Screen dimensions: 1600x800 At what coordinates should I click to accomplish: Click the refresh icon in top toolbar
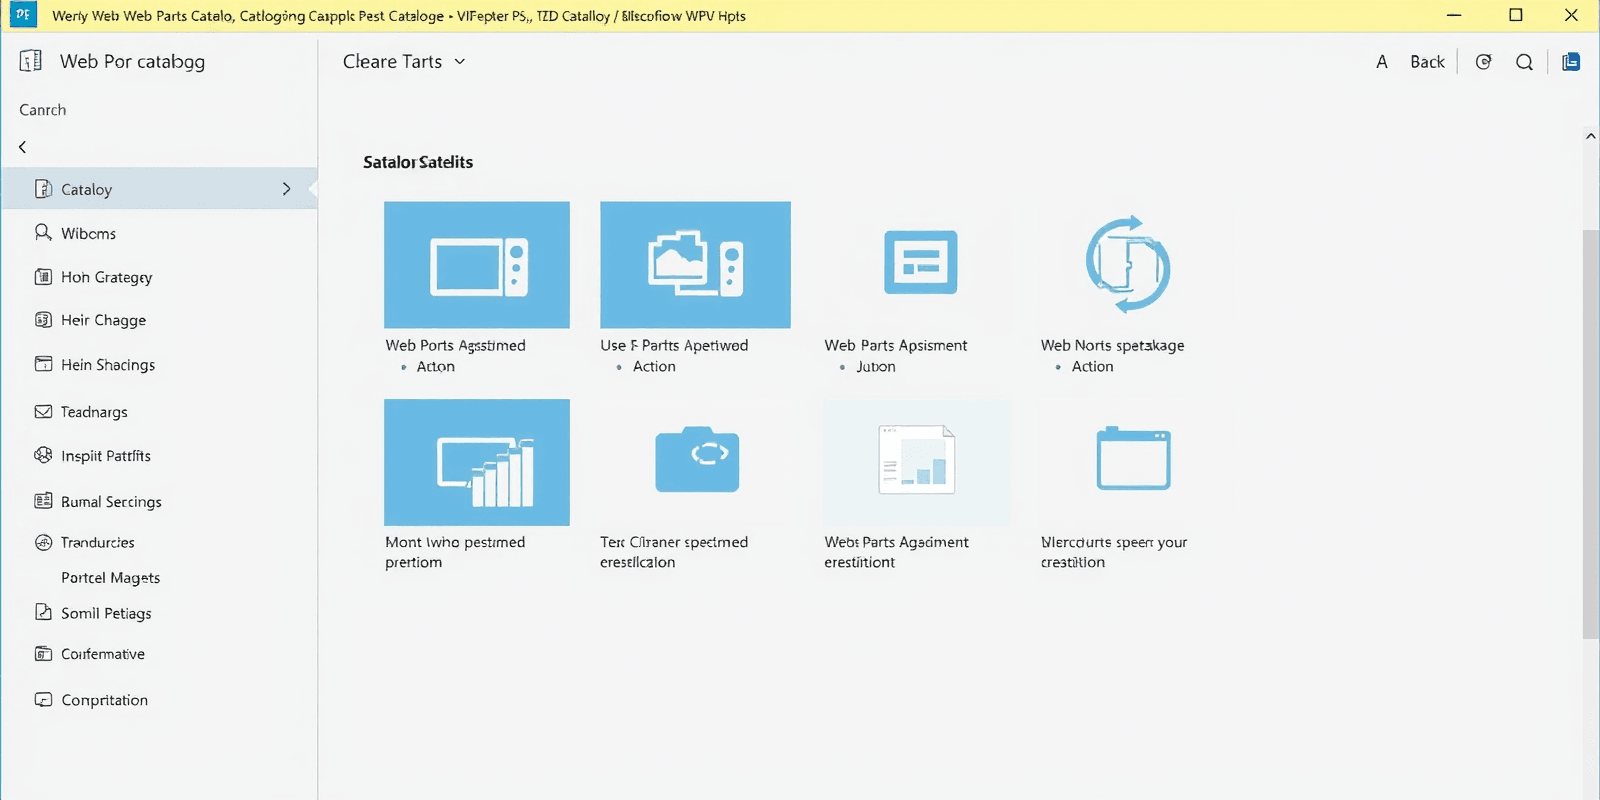[x=1484, y=62]
